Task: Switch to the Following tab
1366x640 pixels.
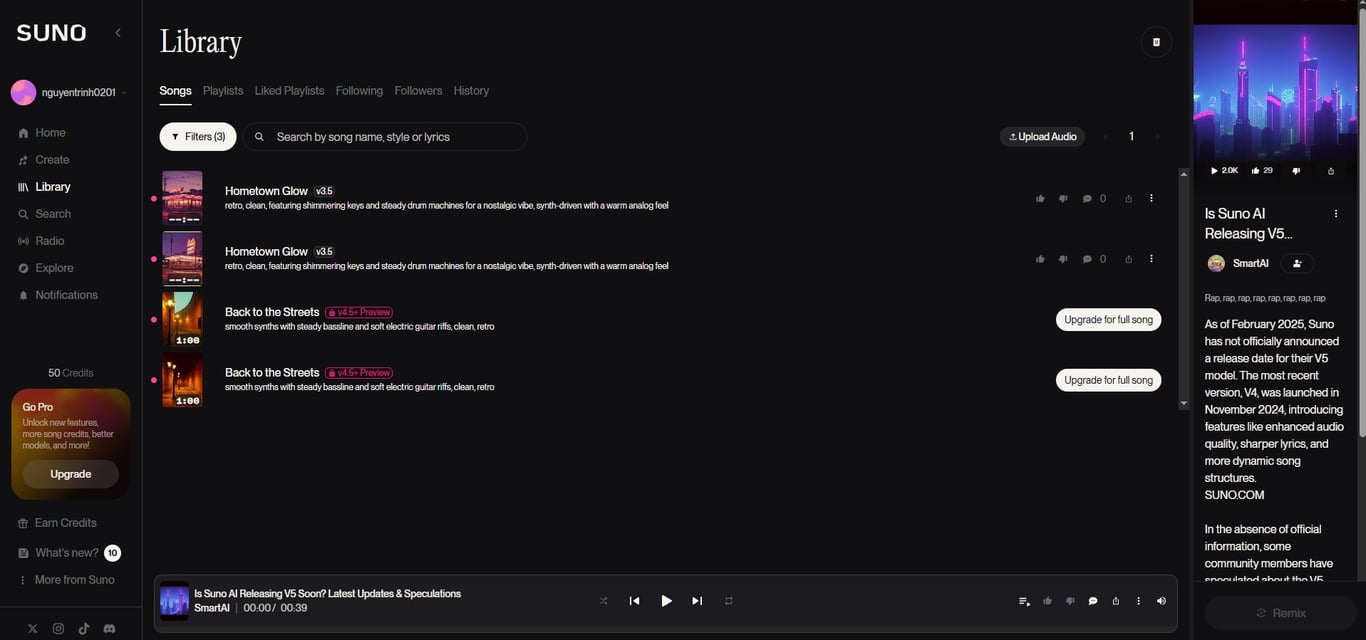Action: tap(359, 91)
